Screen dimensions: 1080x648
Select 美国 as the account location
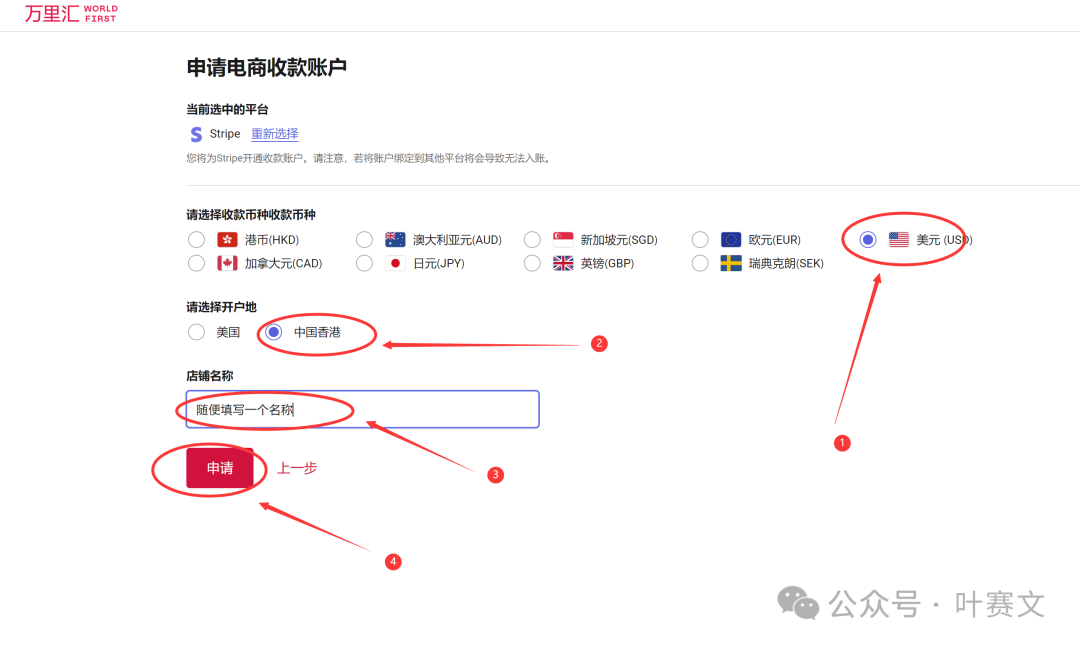(x=196, y=332)
